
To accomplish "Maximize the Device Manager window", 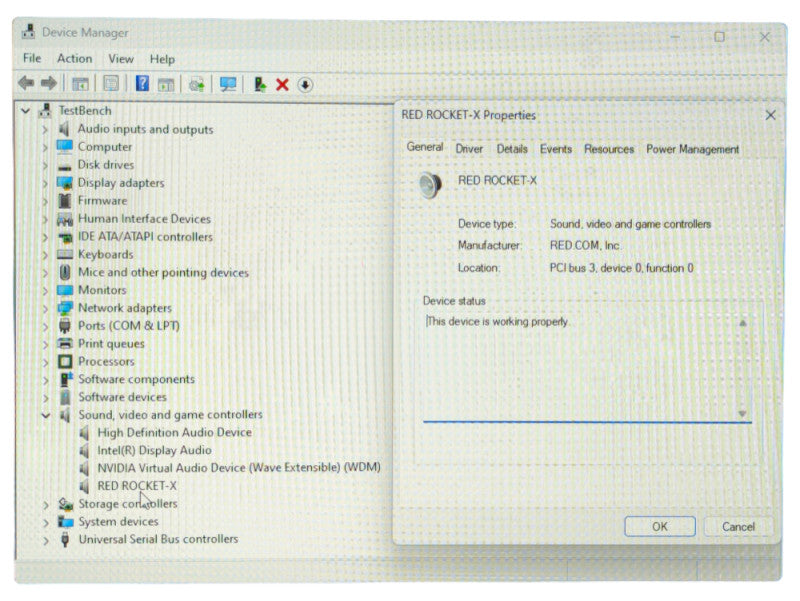I will pos(719,37).
